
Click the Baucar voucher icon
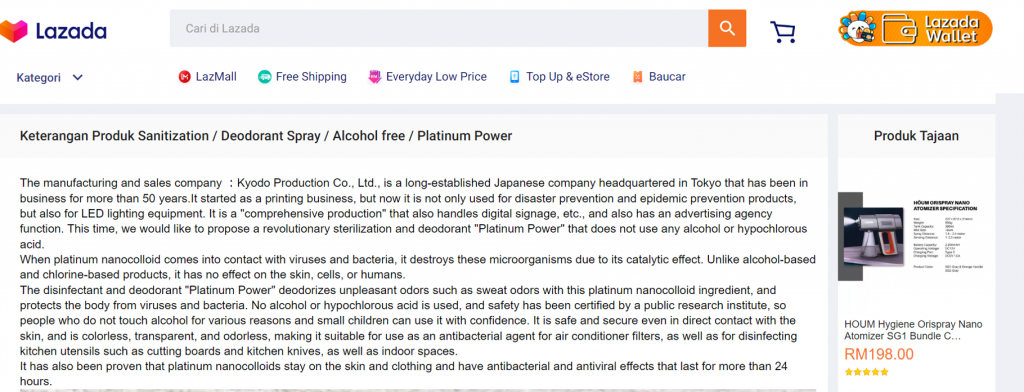tap(638, 77)
